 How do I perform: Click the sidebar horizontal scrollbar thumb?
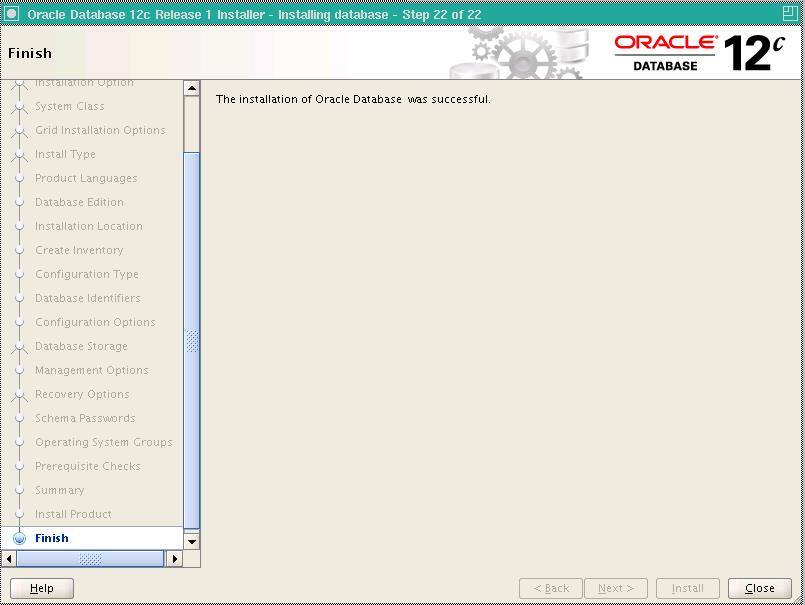point(90,558)
